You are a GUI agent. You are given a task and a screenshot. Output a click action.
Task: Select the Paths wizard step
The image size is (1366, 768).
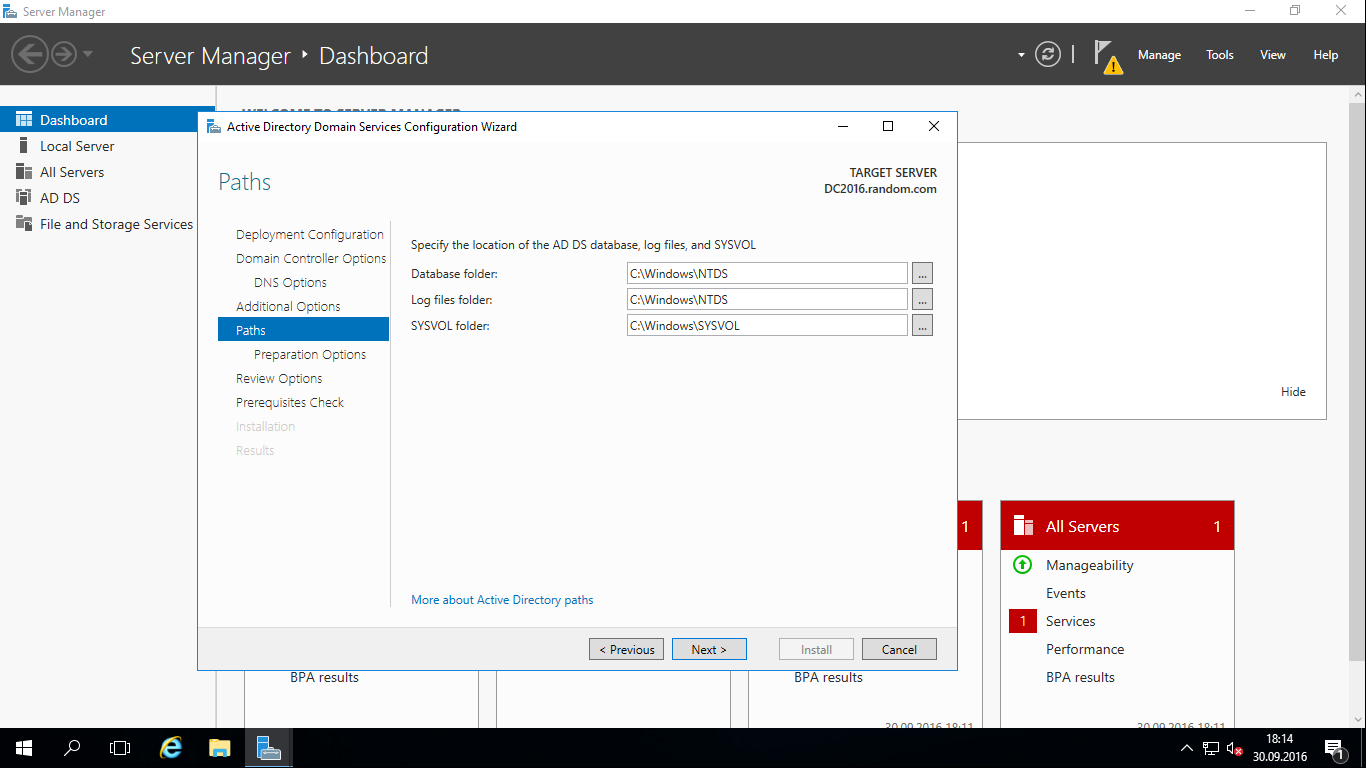[x=303, y=330]
